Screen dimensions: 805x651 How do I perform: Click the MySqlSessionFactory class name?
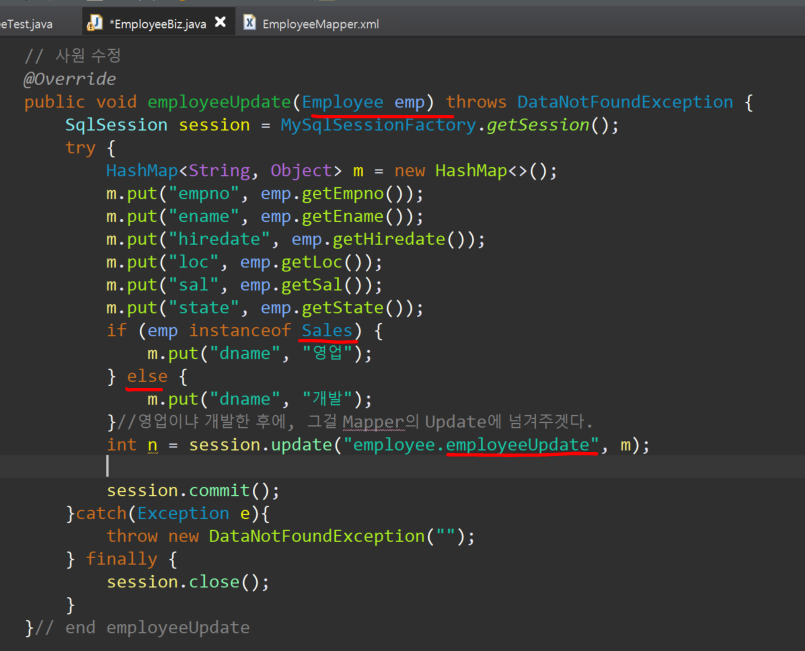(x=378, y=125)
